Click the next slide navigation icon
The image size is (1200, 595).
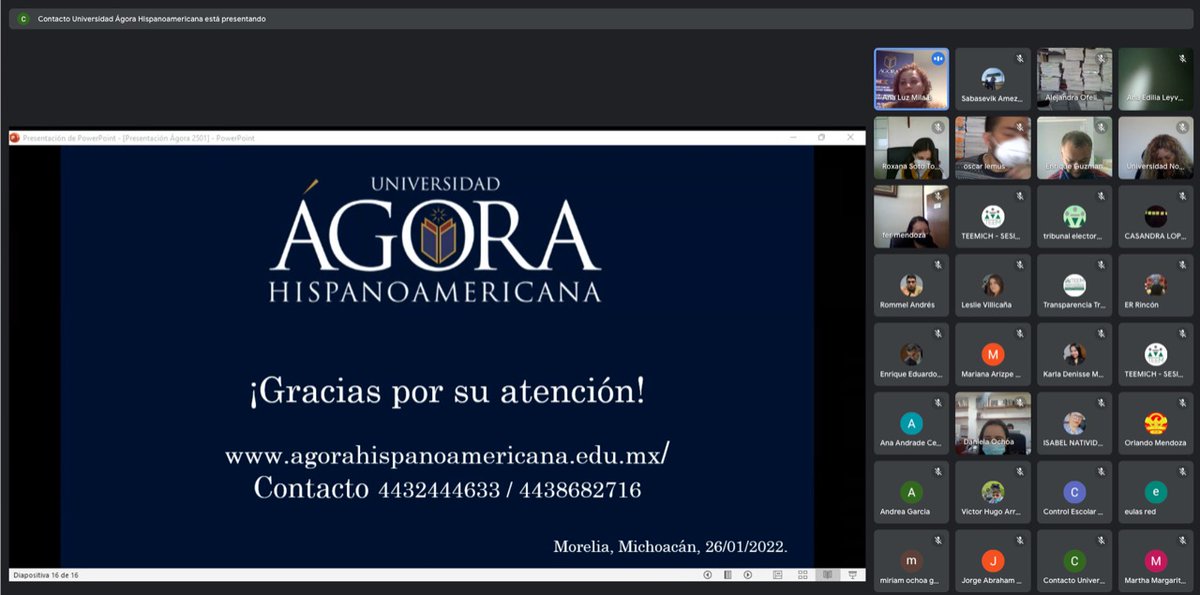[x=747, y=575]
